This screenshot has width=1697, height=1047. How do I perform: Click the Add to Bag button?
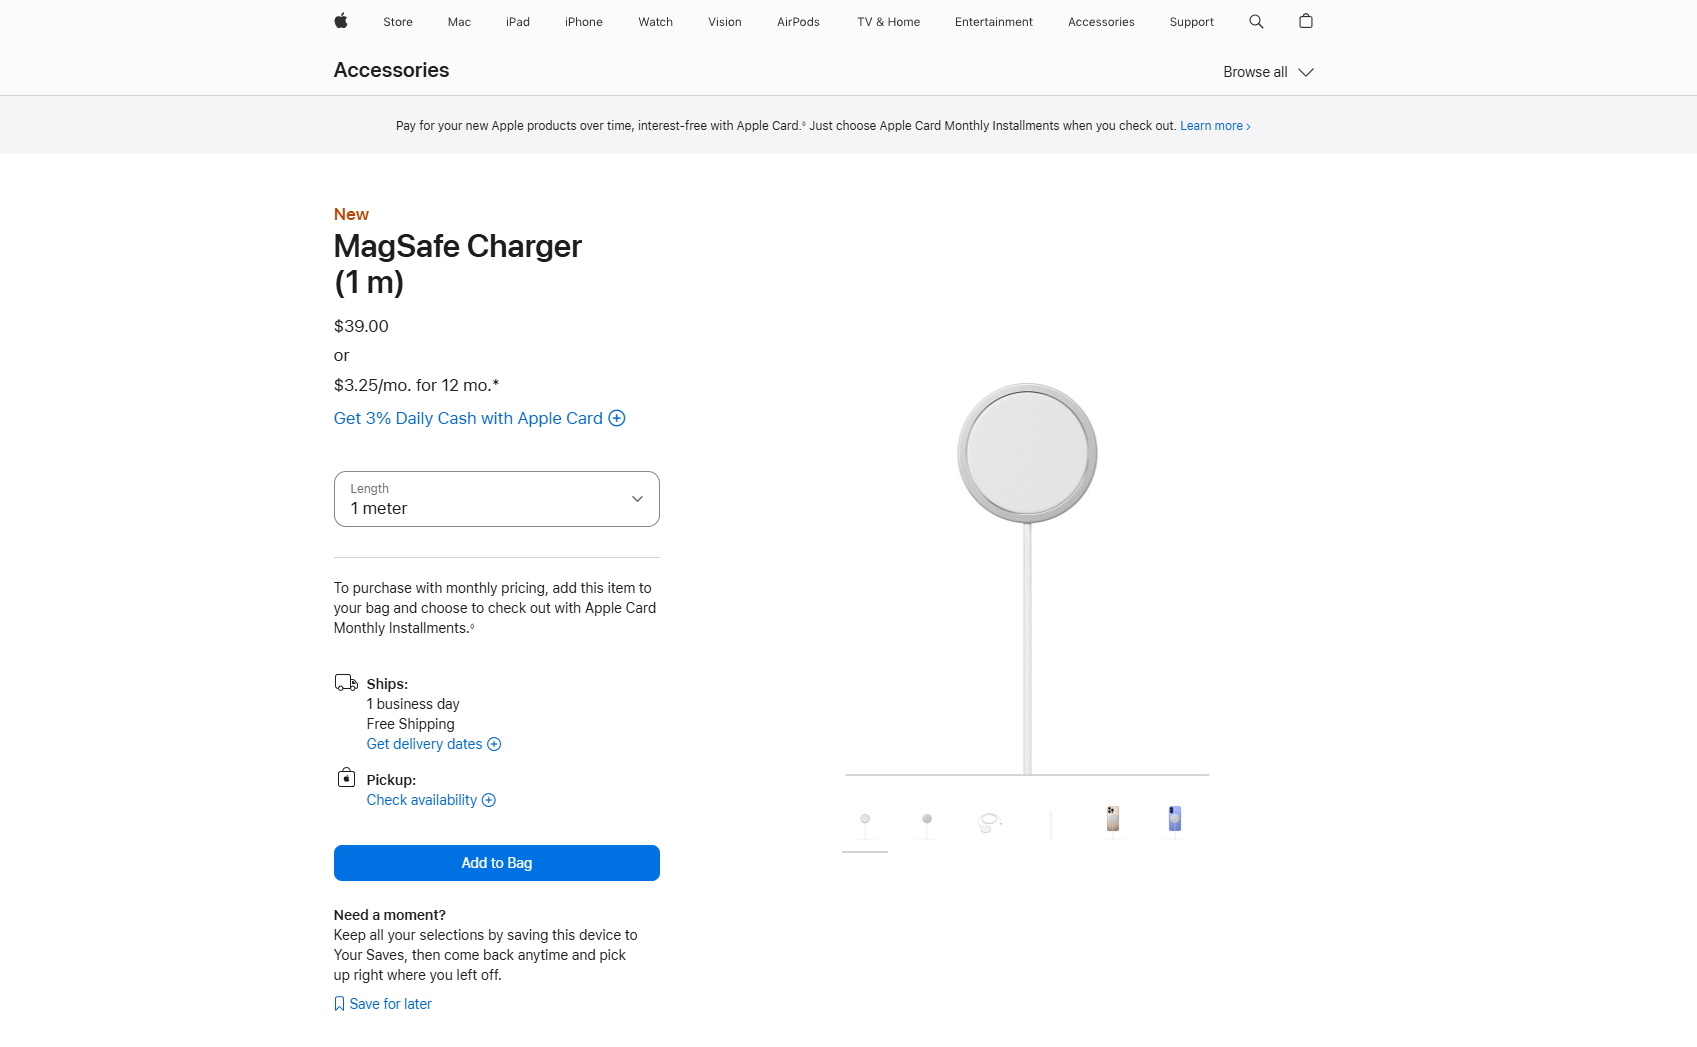pos(496,863)
